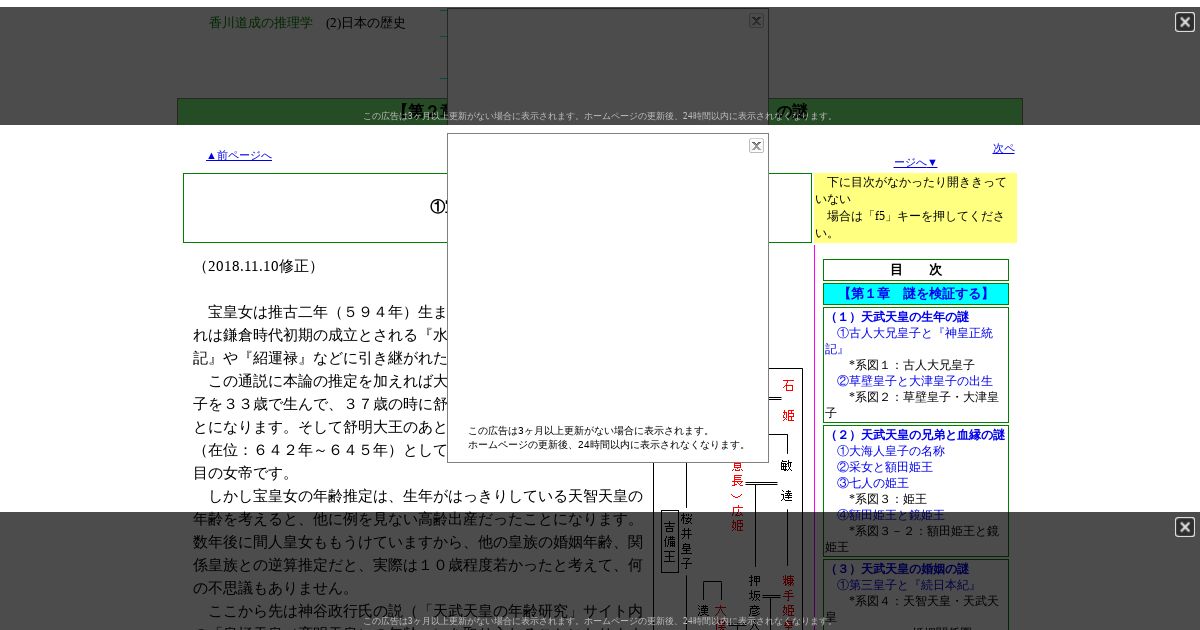Open （２）天武天皇の兄弟と血縁の謎 link
Viewport: 1200px width, 630px height.
pos(915,435)
